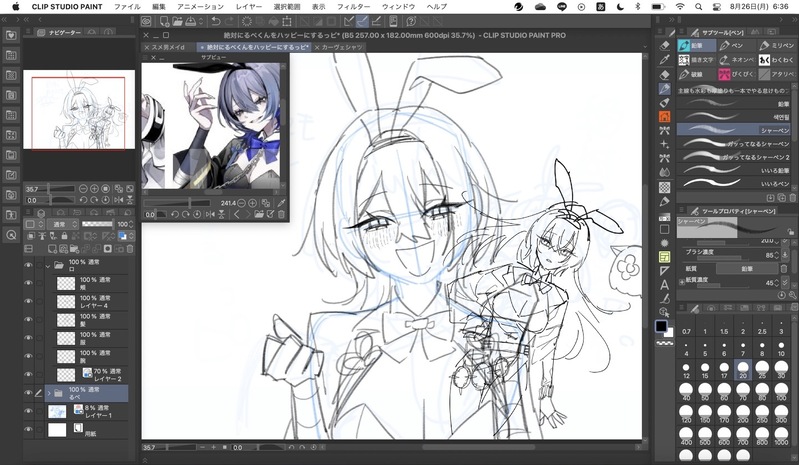The image size is (799, 465).
Task: Open the レイヤー menu
Action: pos(249,7)
